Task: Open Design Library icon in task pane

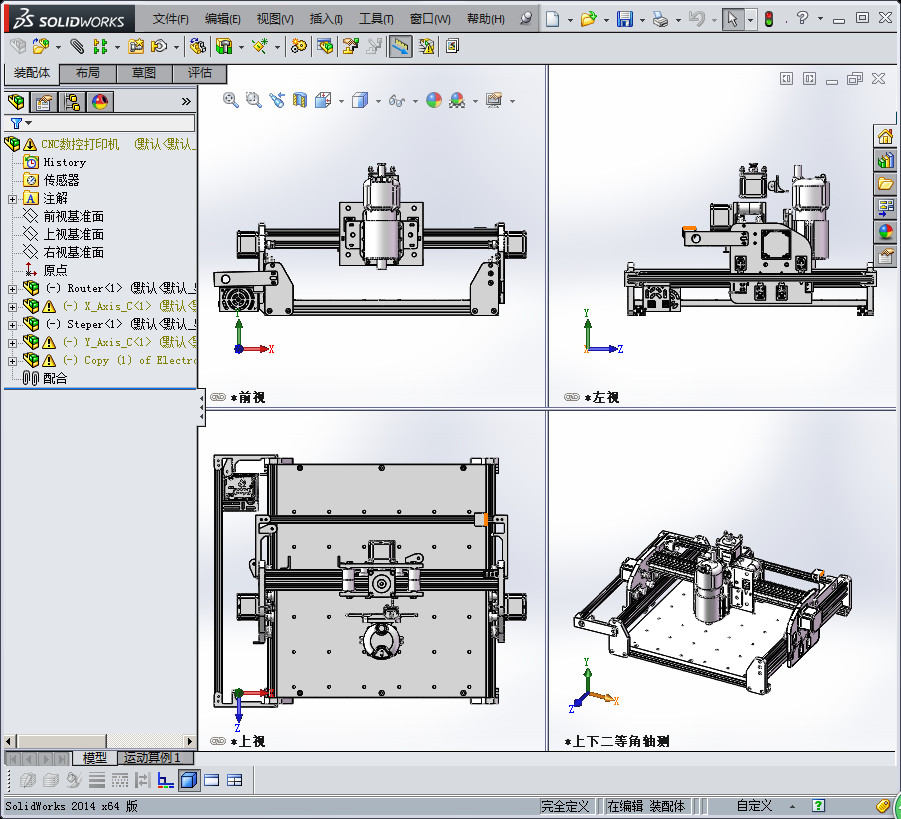Action: tap(885, 160)
